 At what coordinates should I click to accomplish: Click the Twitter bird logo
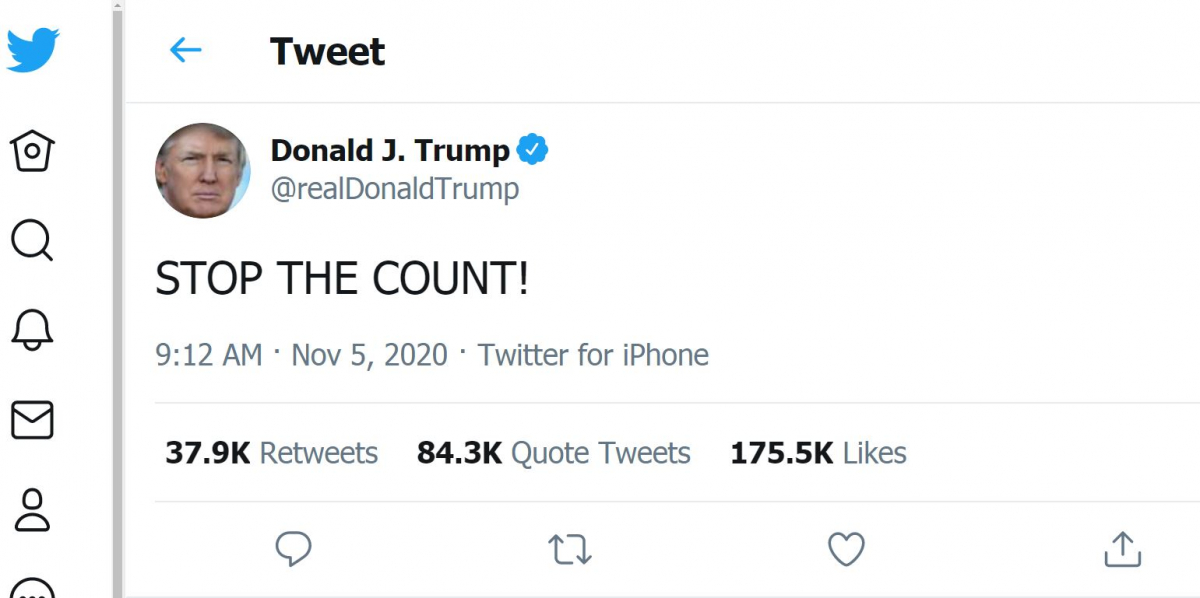click(32, 50)
